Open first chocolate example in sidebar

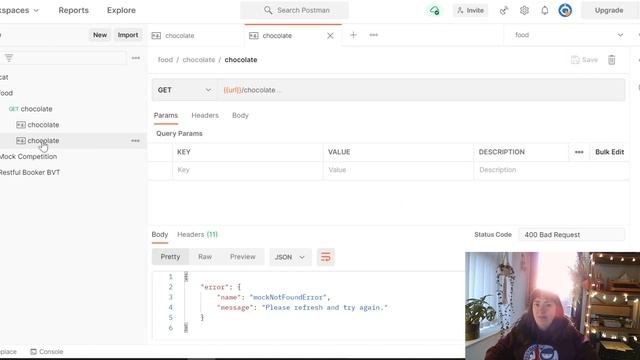point(38,125)
